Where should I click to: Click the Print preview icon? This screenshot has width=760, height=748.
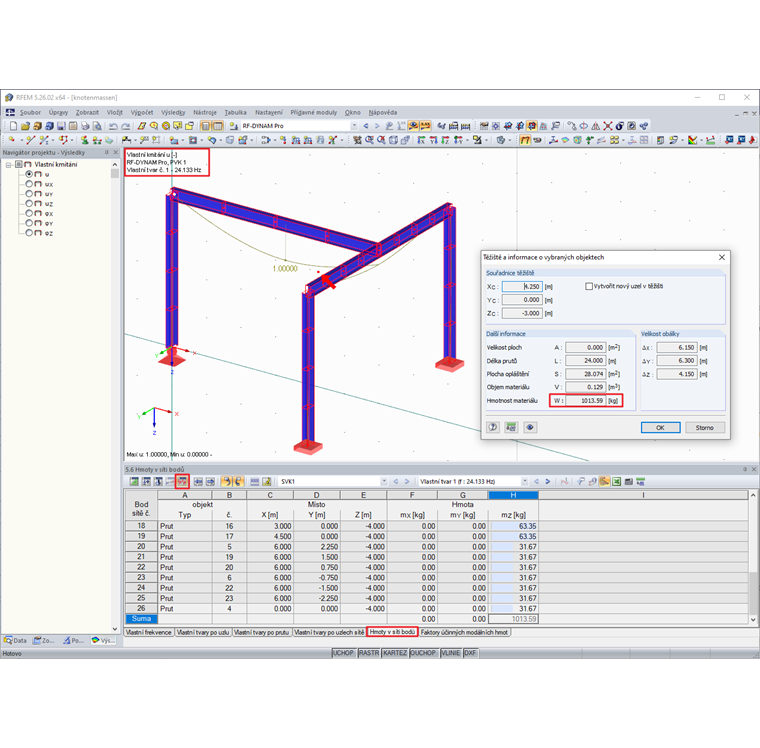[x=97, y=126]
